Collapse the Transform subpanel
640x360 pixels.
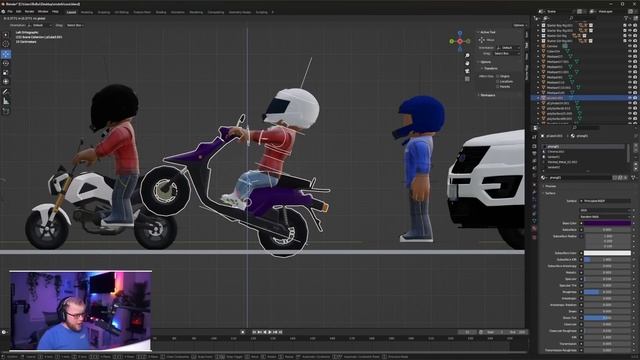tap(482, 69)
